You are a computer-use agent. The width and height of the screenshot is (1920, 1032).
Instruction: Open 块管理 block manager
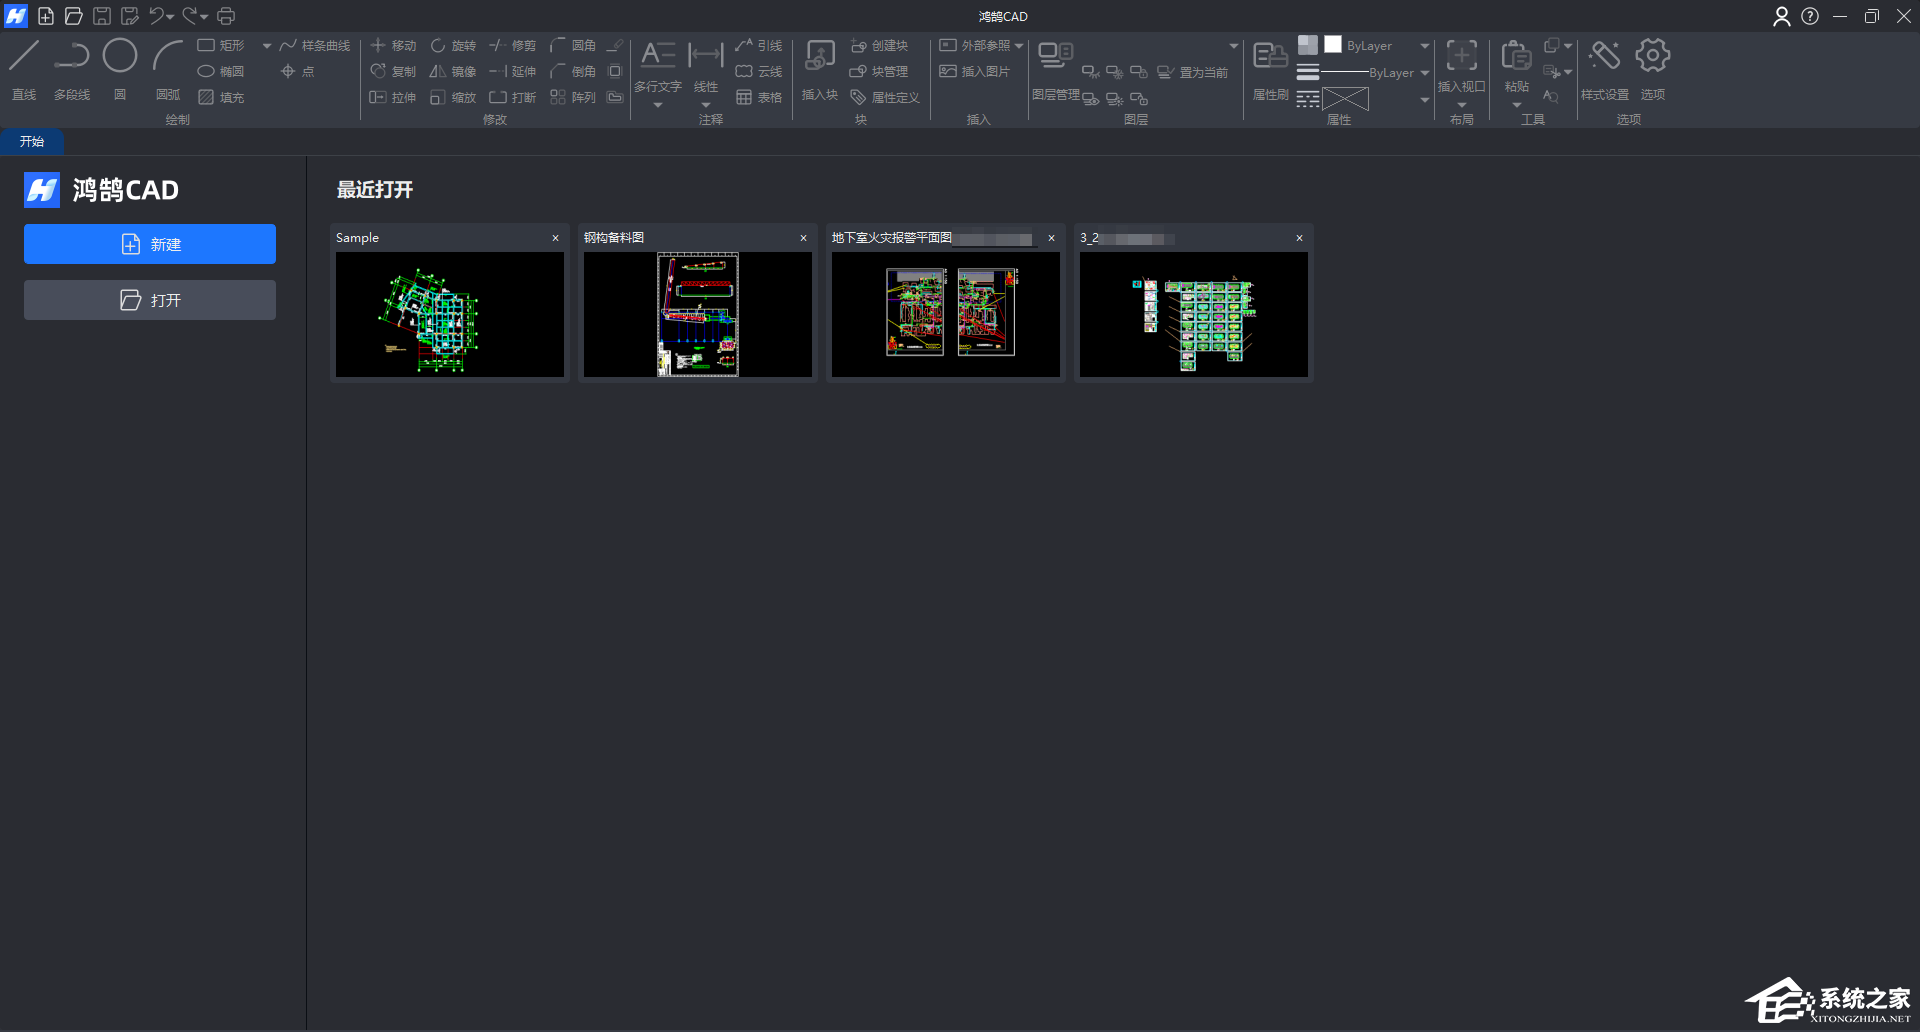tap(880, 72)
